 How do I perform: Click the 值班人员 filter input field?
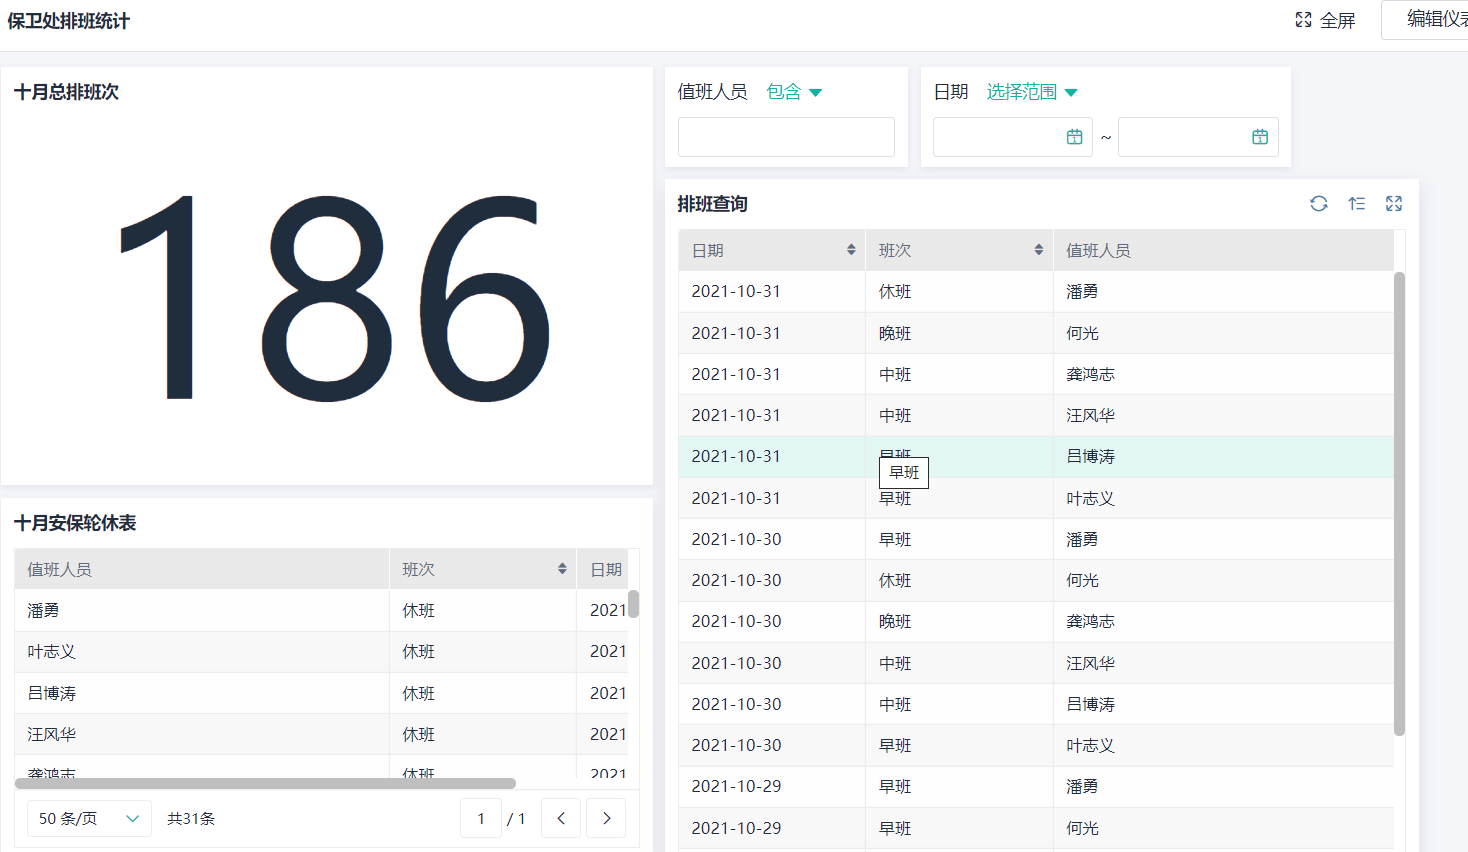(x=786, y=137)
